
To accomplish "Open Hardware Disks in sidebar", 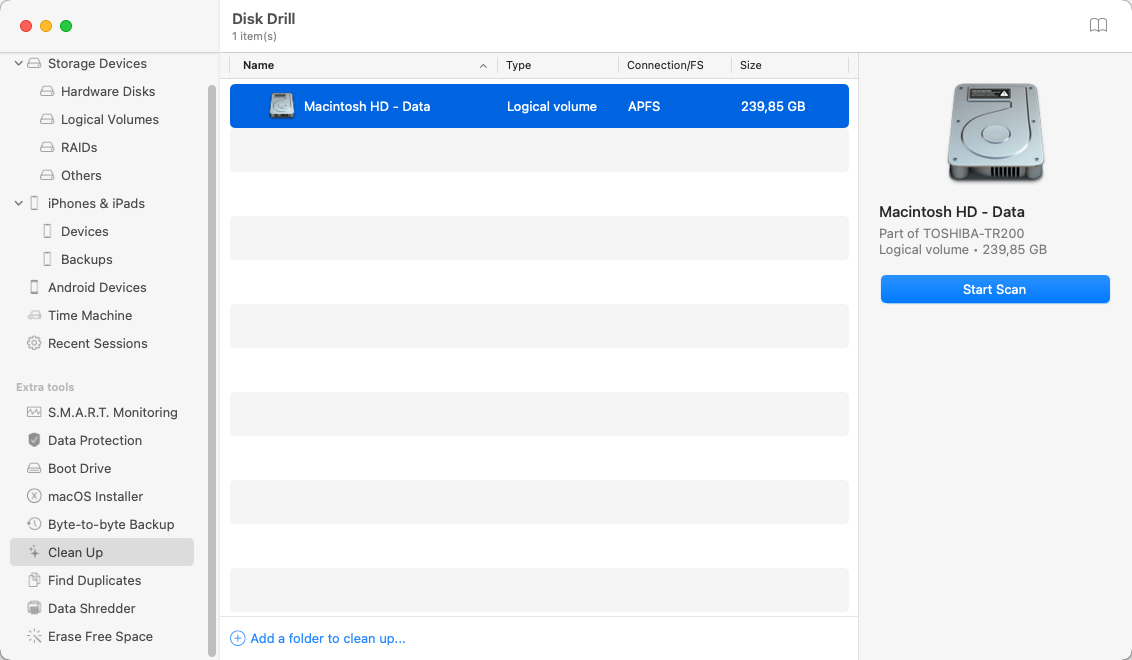I will point(108,91).
